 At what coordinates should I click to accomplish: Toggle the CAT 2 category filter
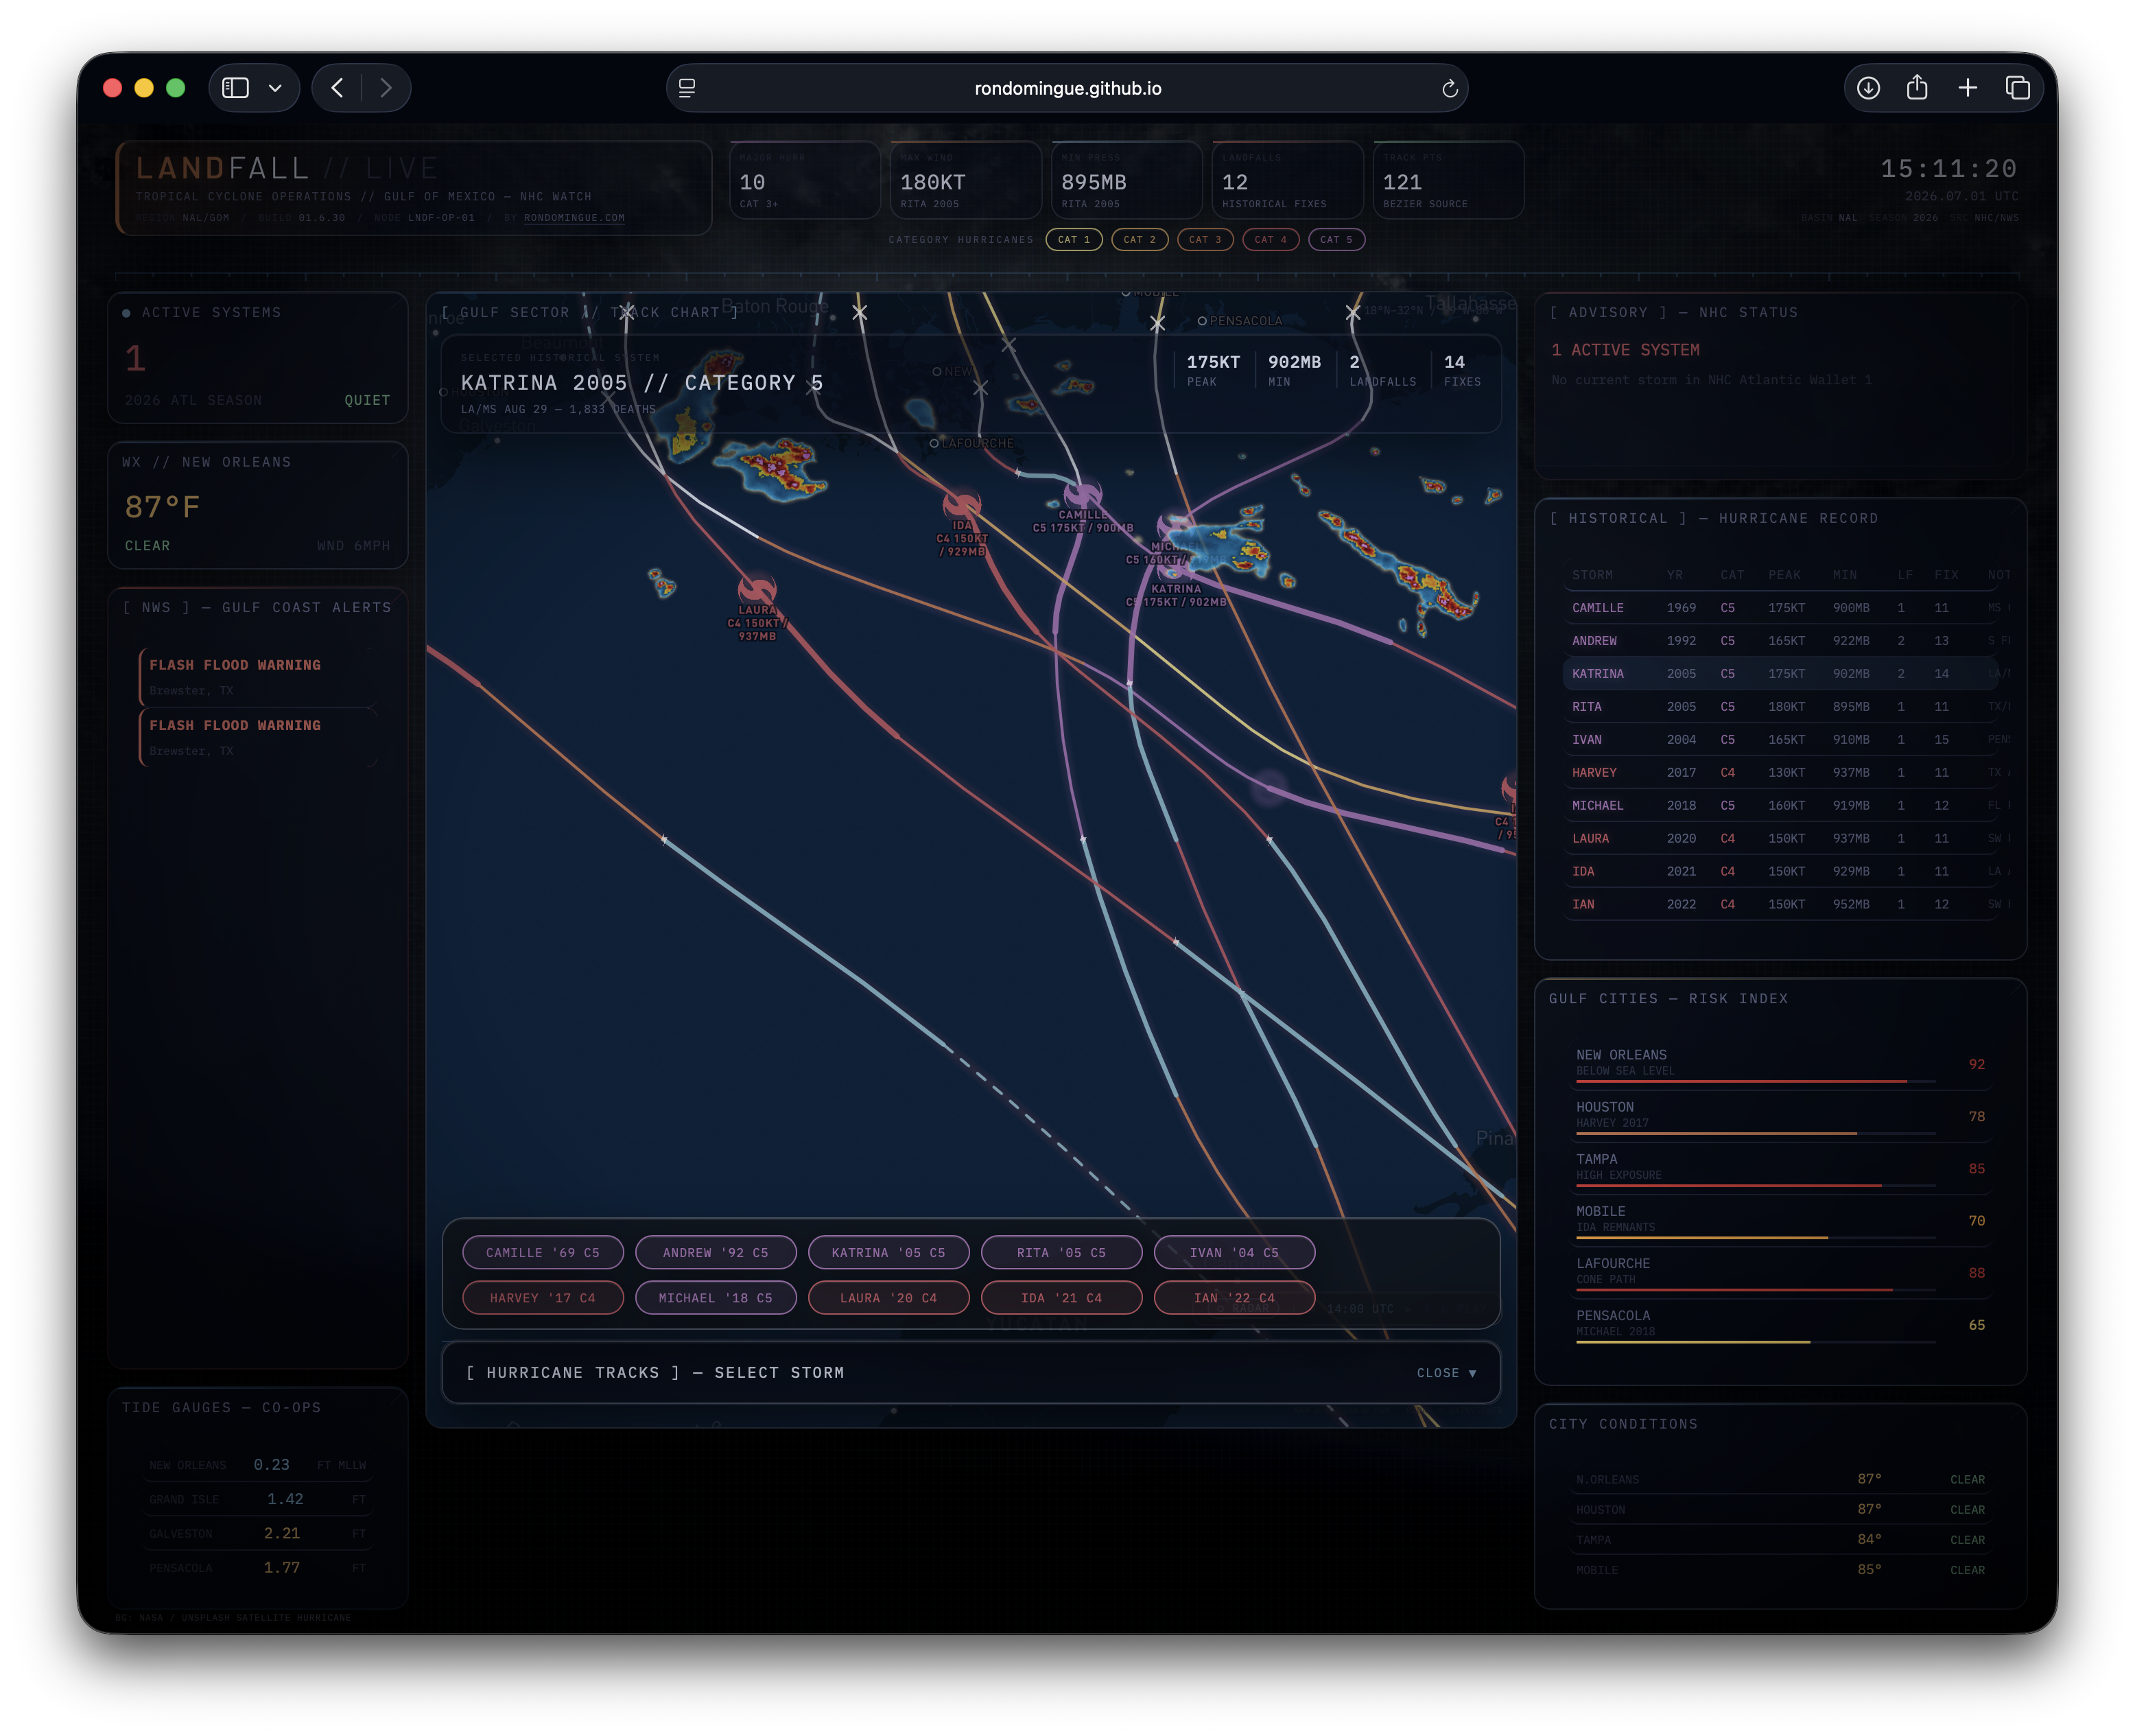1139,239
